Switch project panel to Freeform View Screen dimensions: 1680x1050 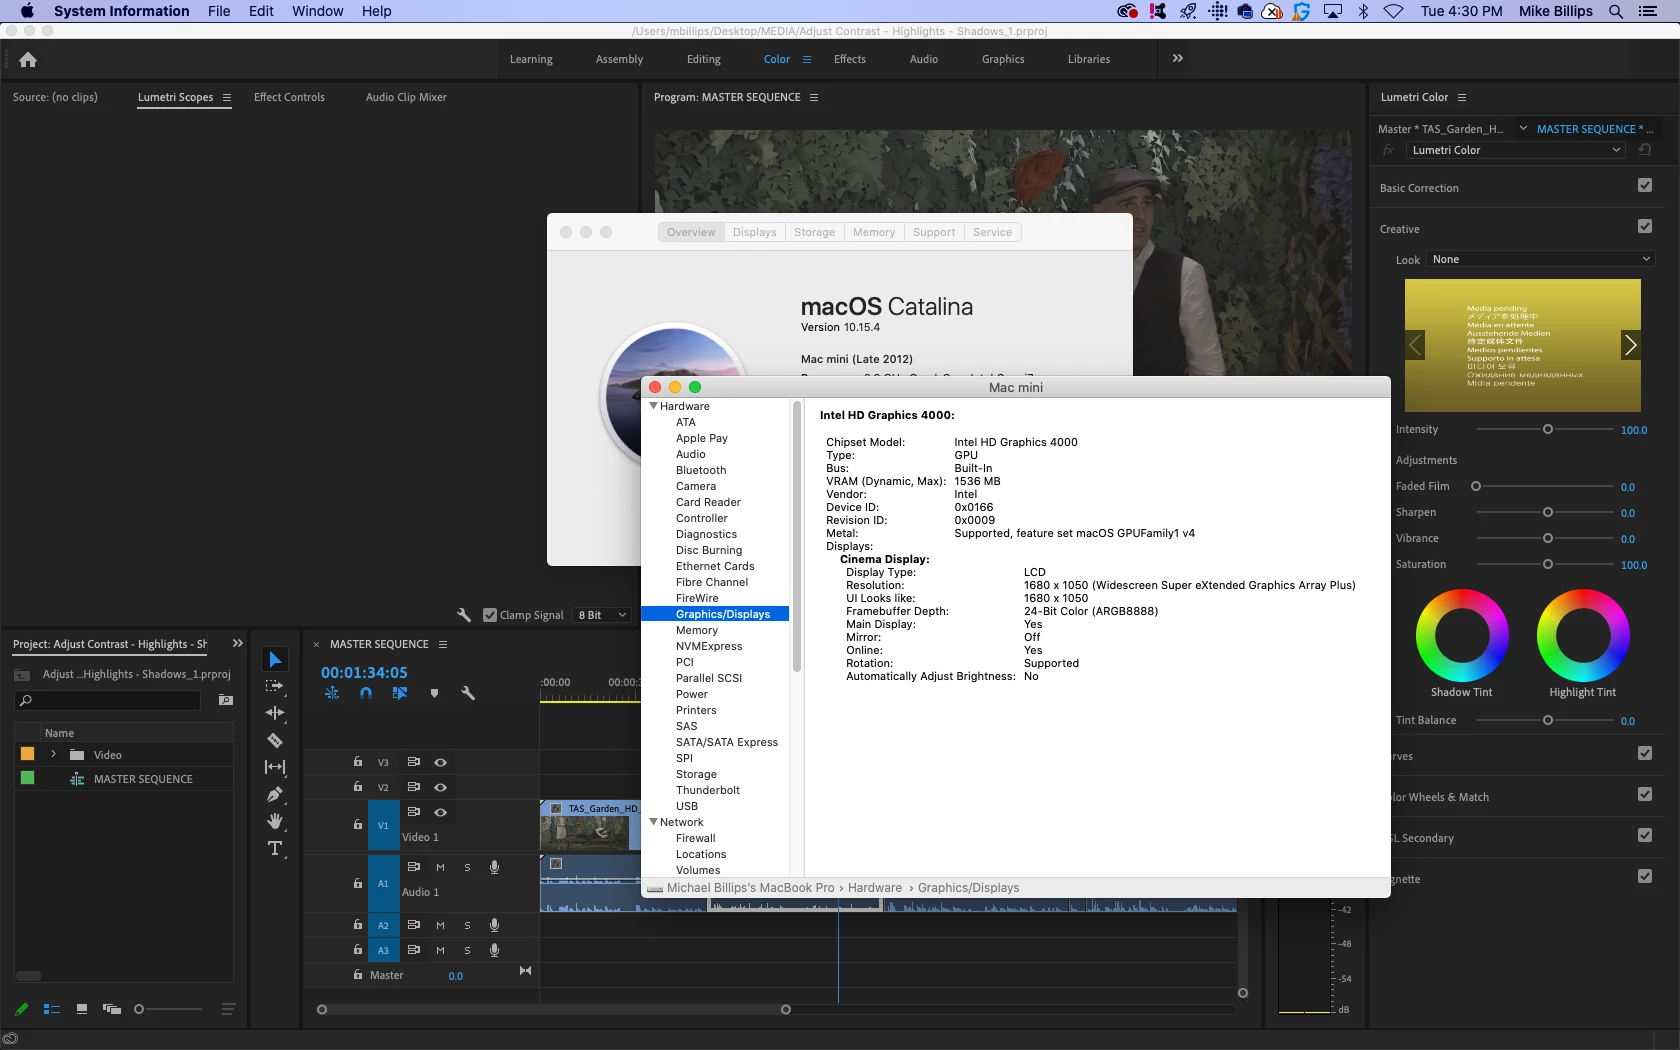pyautogui.click(x=112, y=1009)
